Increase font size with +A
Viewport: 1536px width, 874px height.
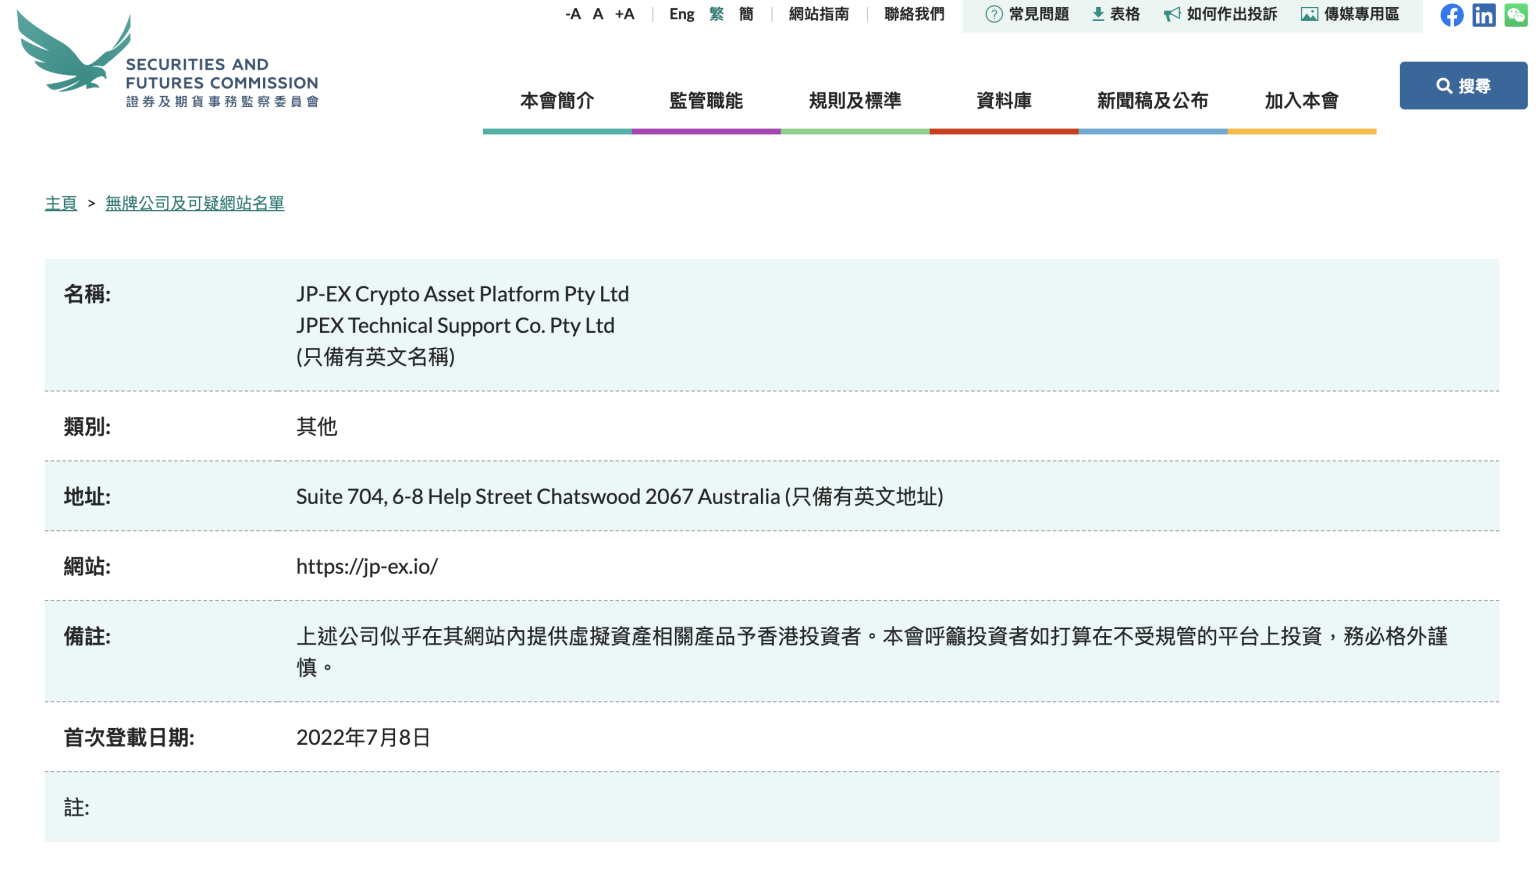click(625, 14)
